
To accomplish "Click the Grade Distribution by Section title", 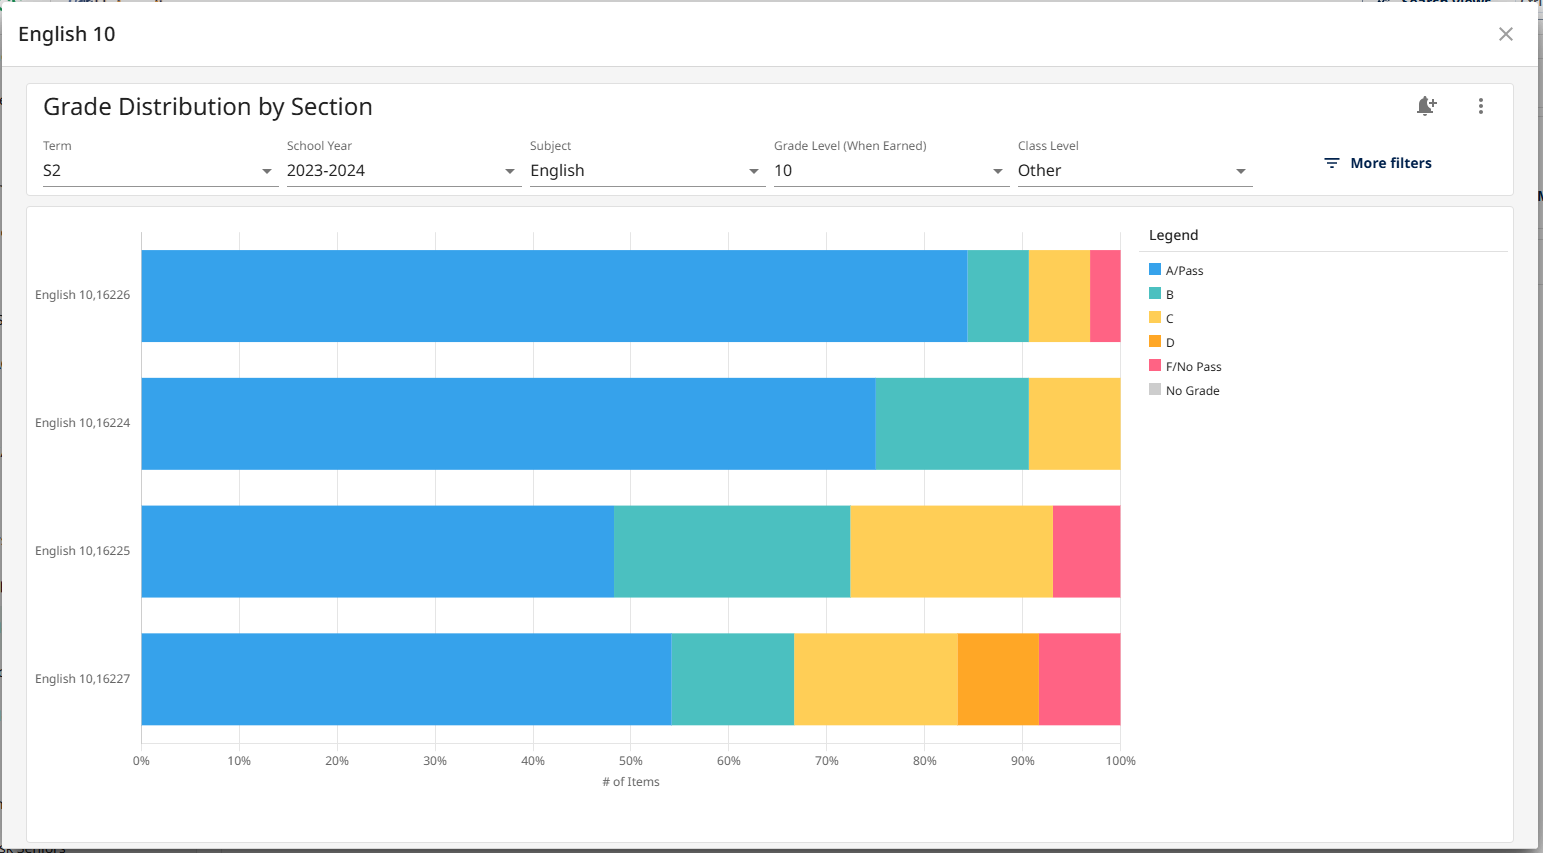I will [208, 107].
